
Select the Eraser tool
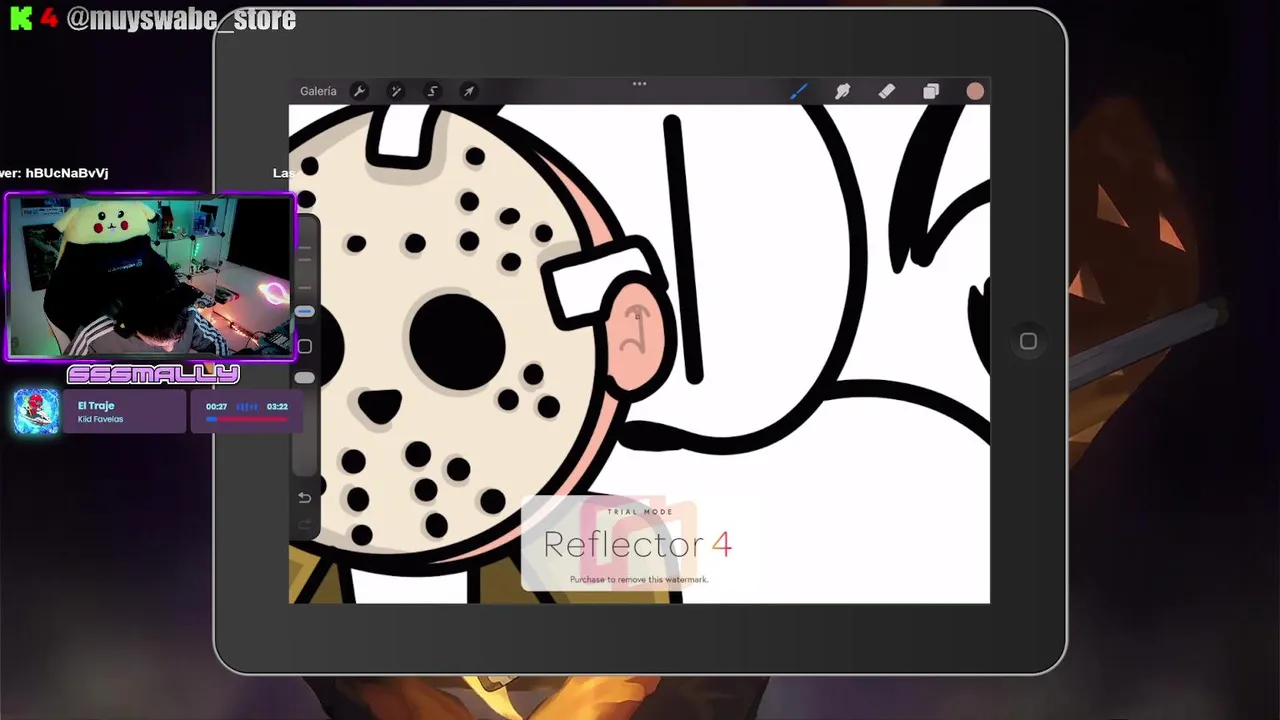pos(887,91)
